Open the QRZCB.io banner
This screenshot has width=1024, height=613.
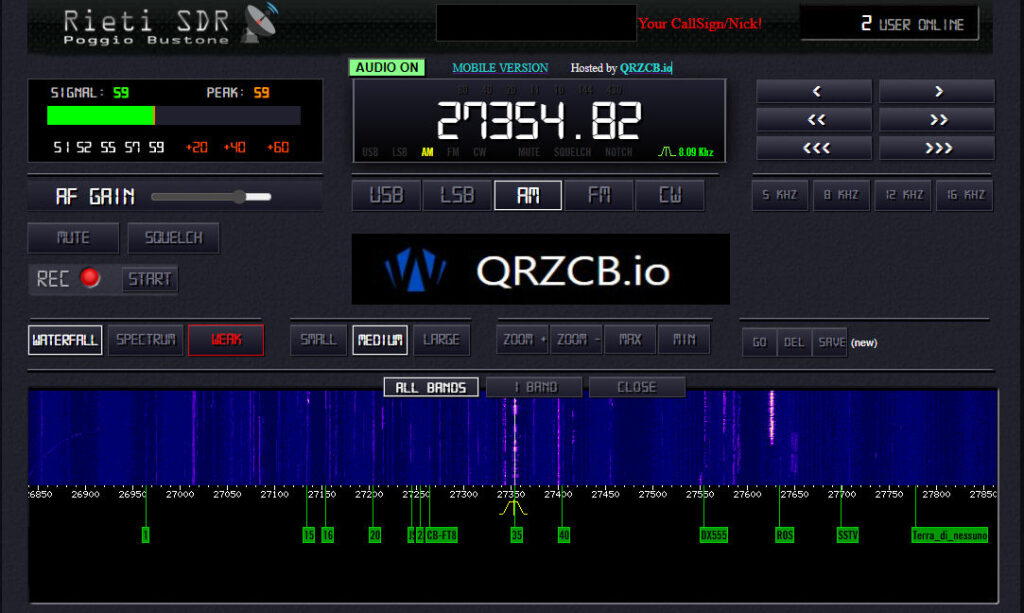540,269
